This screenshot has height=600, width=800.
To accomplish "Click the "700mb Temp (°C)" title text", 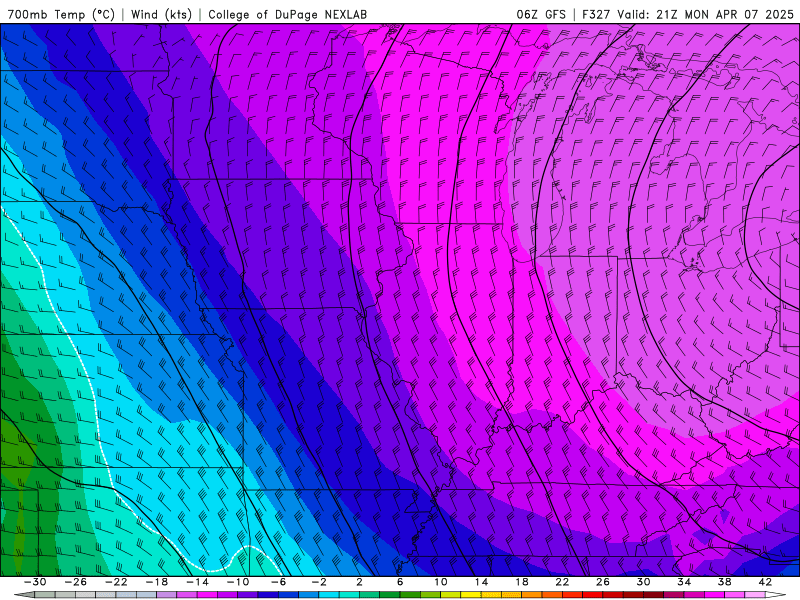I will click(61, 14).
